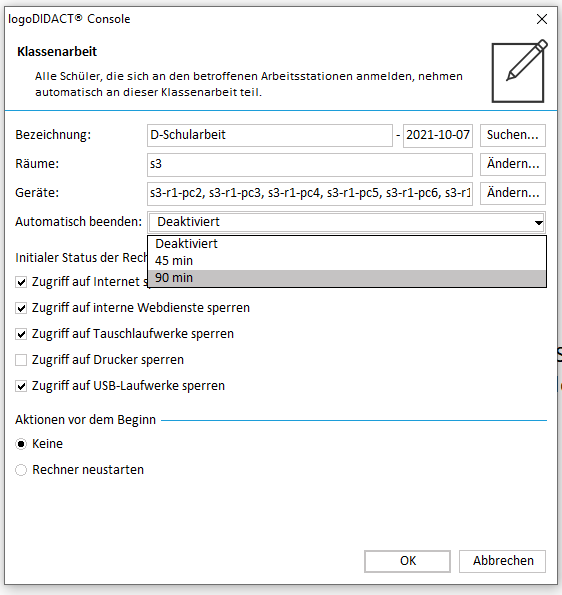This screenshot has width=562, height=595.
Task: Click the Automatisch beenden combo box field
Action: tap(346, 222)
